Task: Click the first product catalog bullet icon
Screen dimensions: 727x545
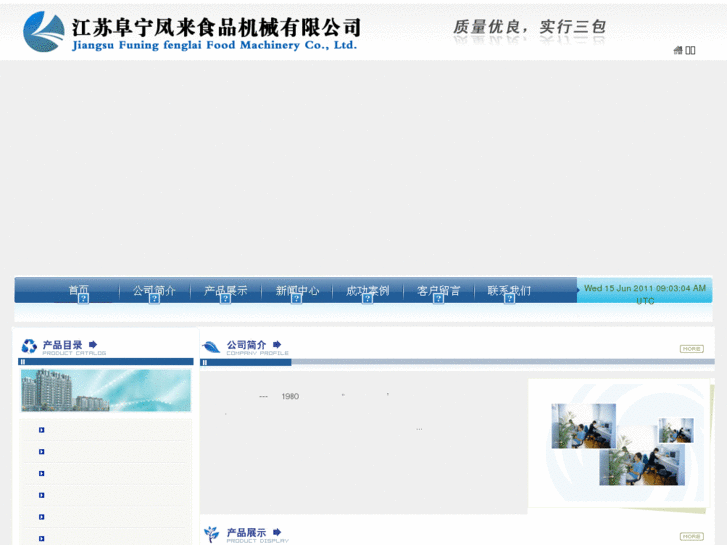Action: pyautogui.click(x=42, y=430)
